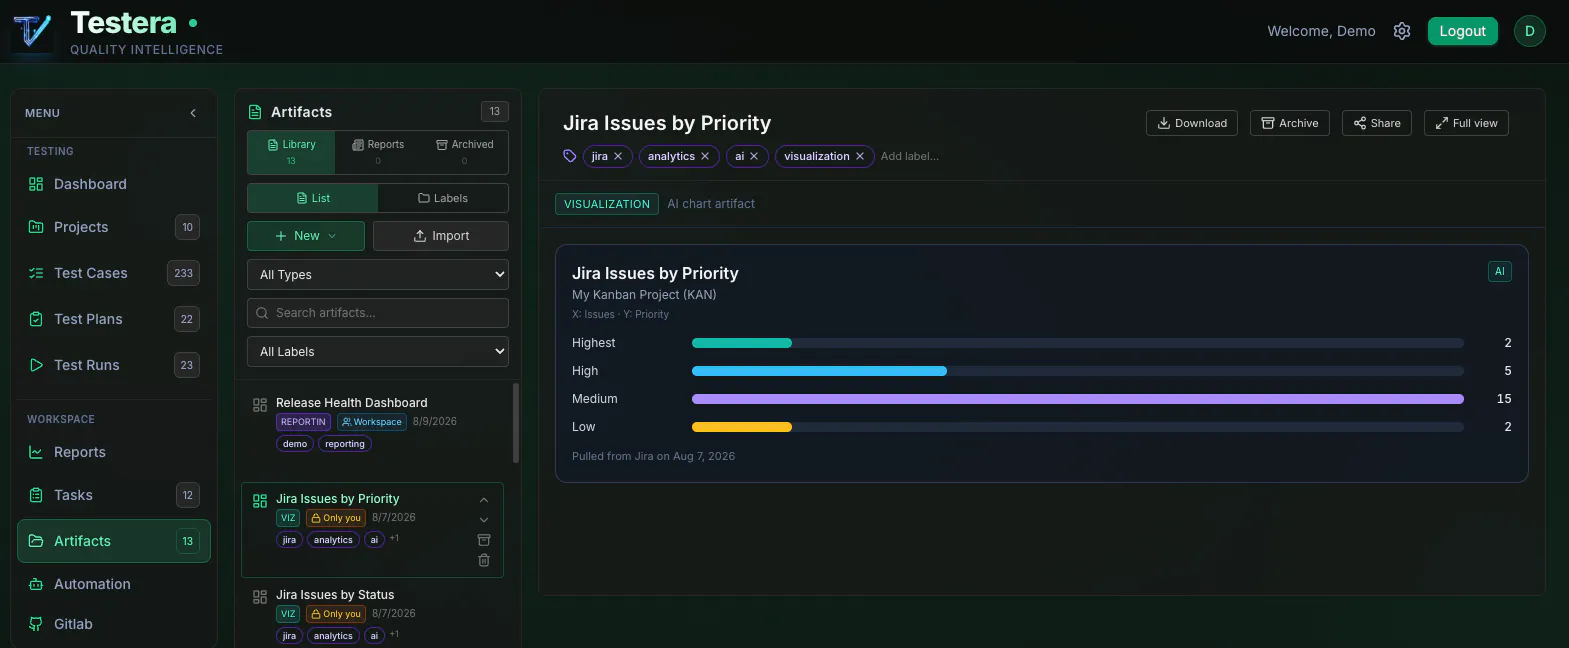1569x648 pixels.
Task: Switch to Library tab
Action: [291, 152]
